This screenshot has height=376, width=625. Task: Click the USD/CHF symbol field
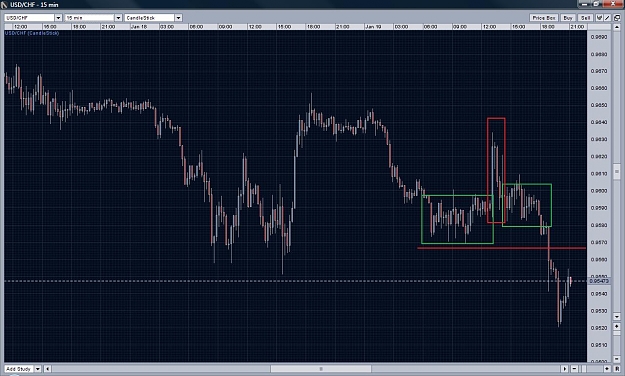pos(29,18)
